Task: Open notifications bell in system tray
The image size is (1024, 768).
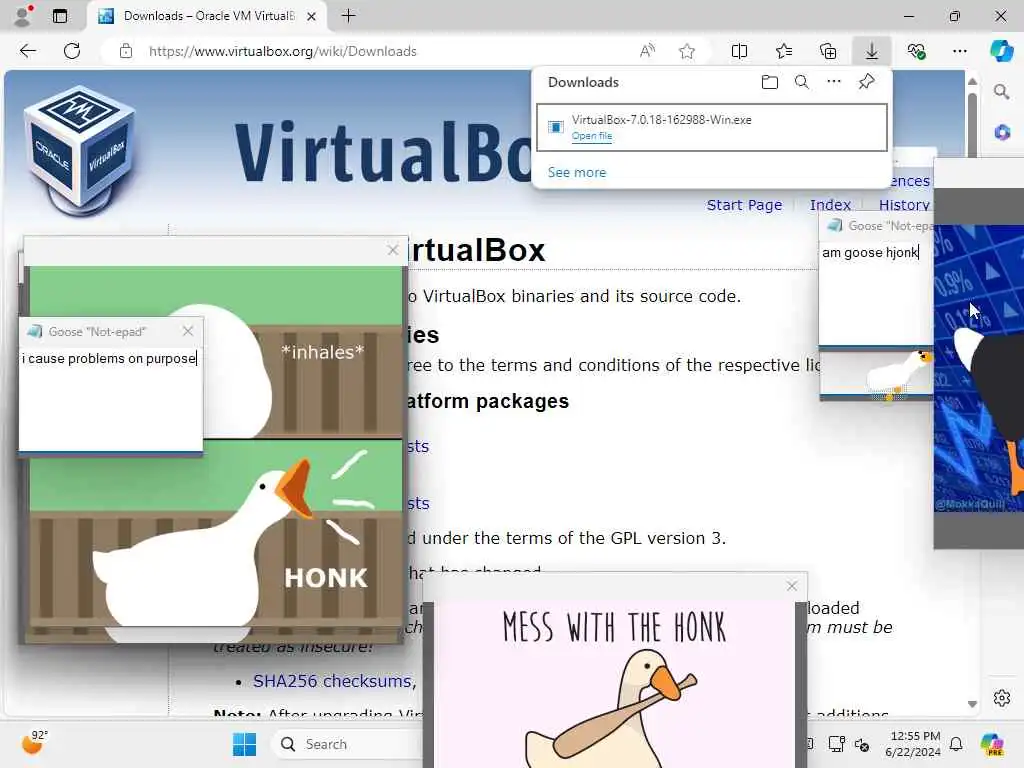Action: tap(955, 744)
